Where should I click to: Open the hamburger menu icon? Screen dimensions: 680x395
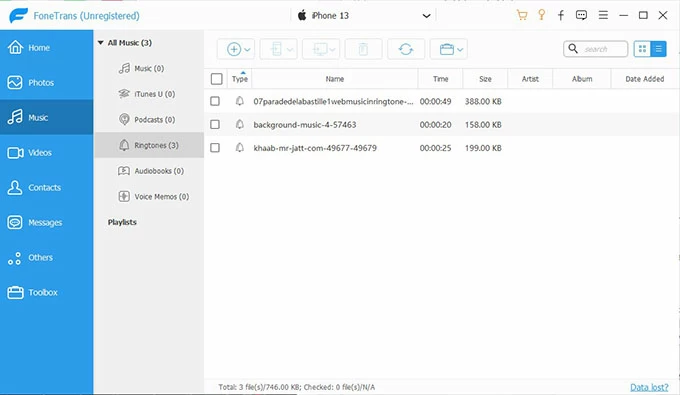click(603, 15)
